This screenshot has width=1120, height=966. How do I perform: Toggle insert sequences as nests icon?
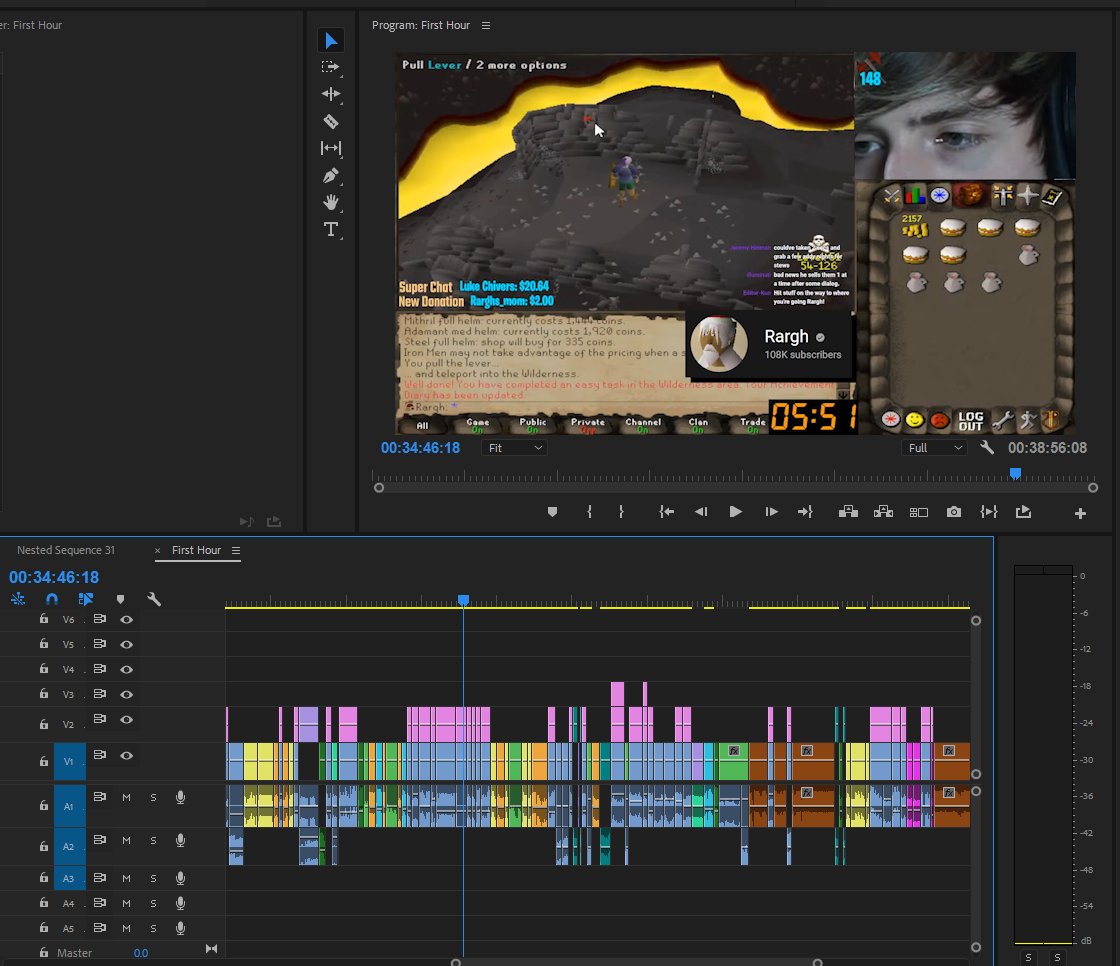tap(18, 599)
